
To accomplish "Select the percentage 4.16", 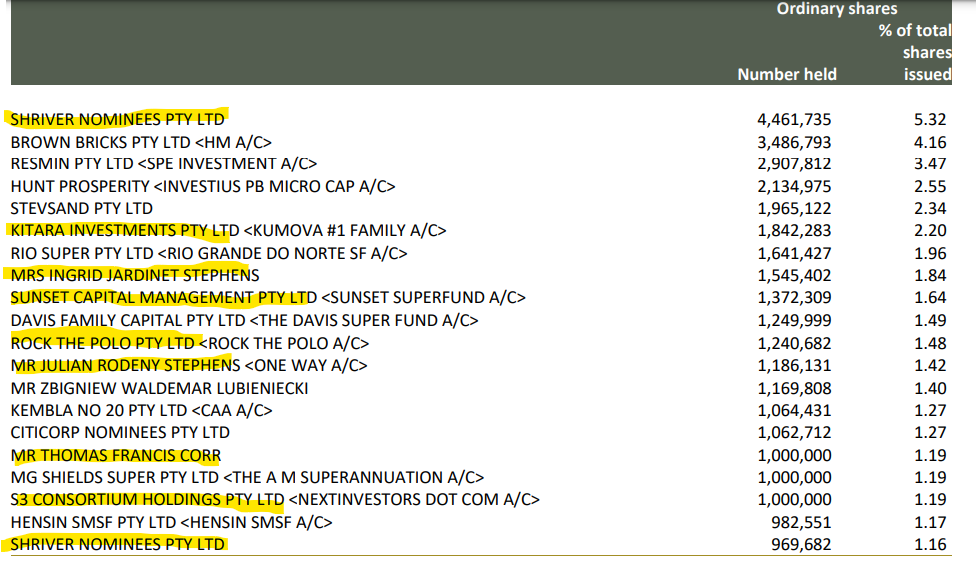I will (930, 142).
